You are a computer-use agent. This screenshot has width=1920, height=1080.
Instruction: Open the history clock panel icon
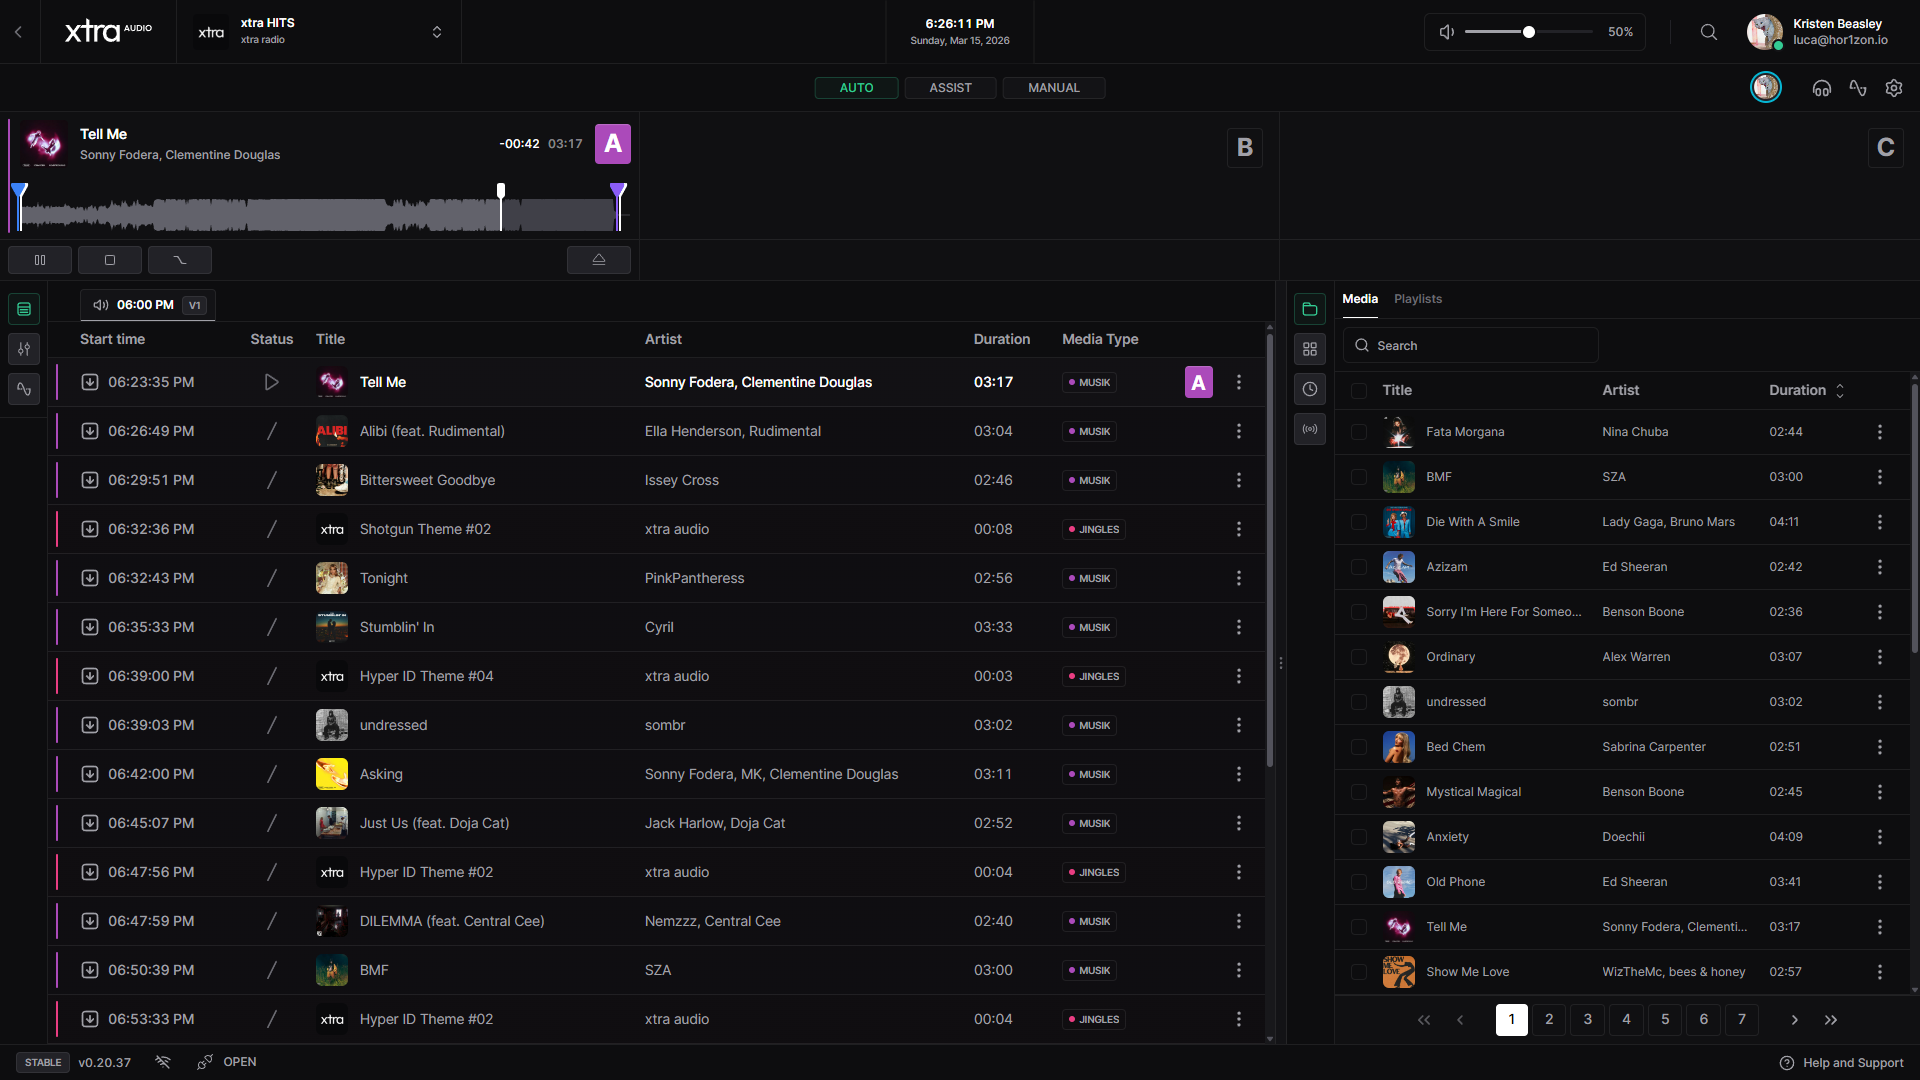1309,389
